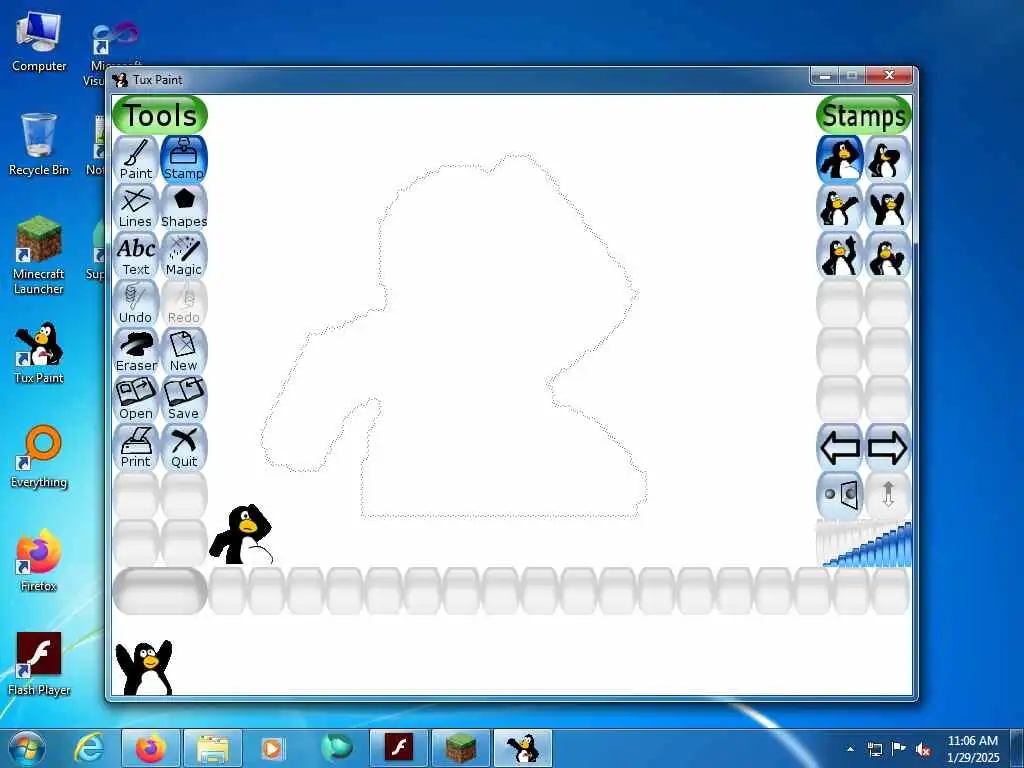Image resolution: width=1024 pixels, height=768 pixels.
Task: Go to next stamp set with right arrow
Action: [888, 447]
